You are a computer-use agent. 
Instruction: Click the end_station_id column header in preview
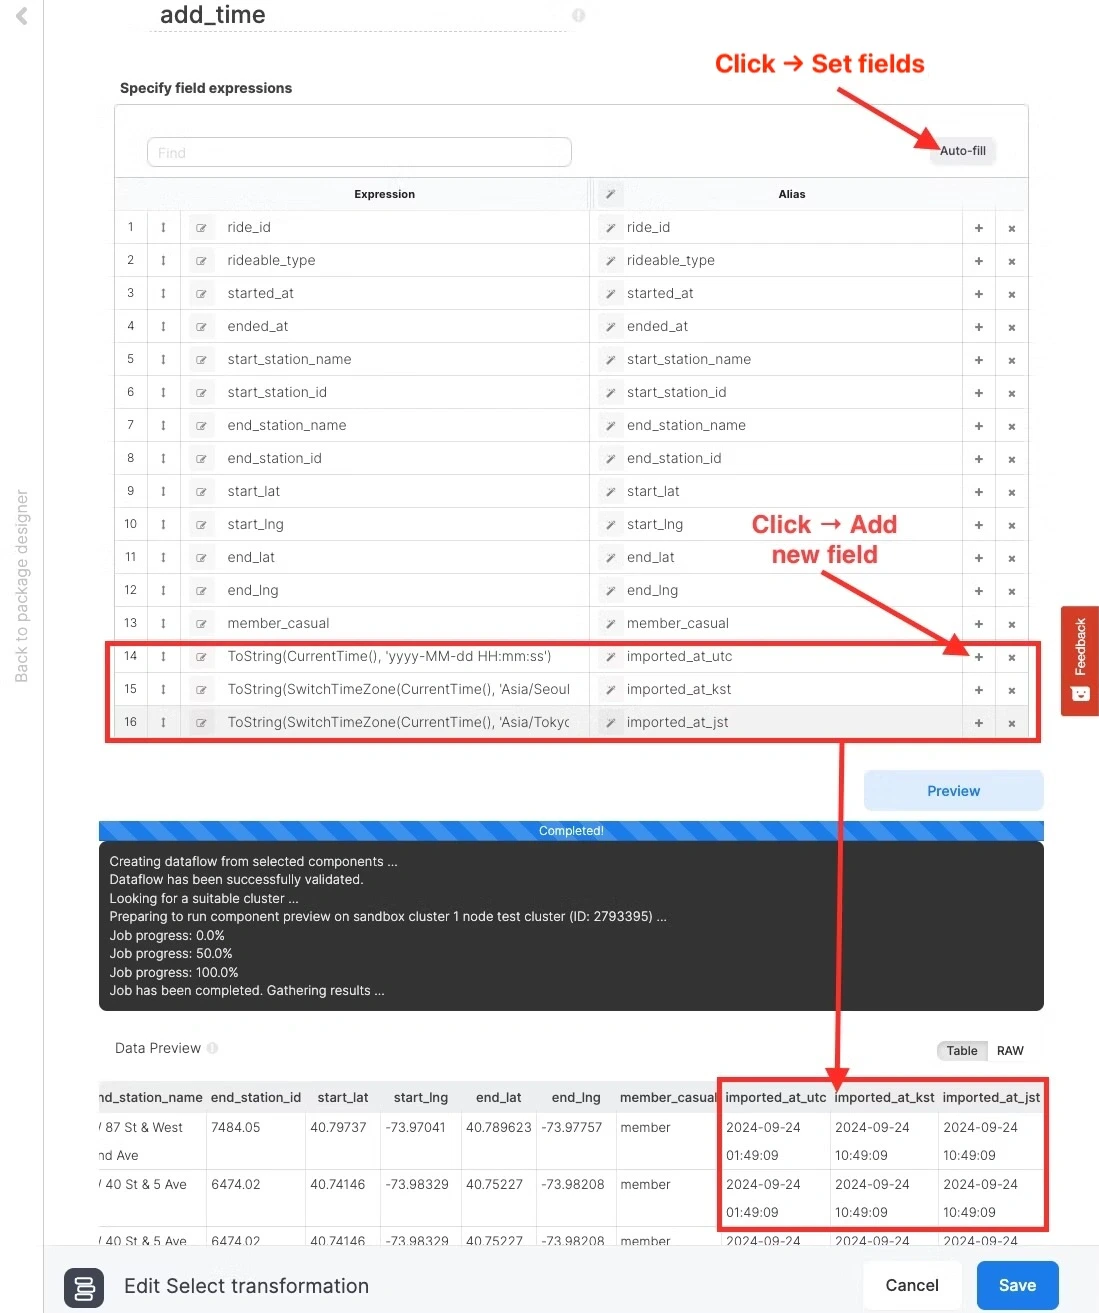coord(256,1097)
